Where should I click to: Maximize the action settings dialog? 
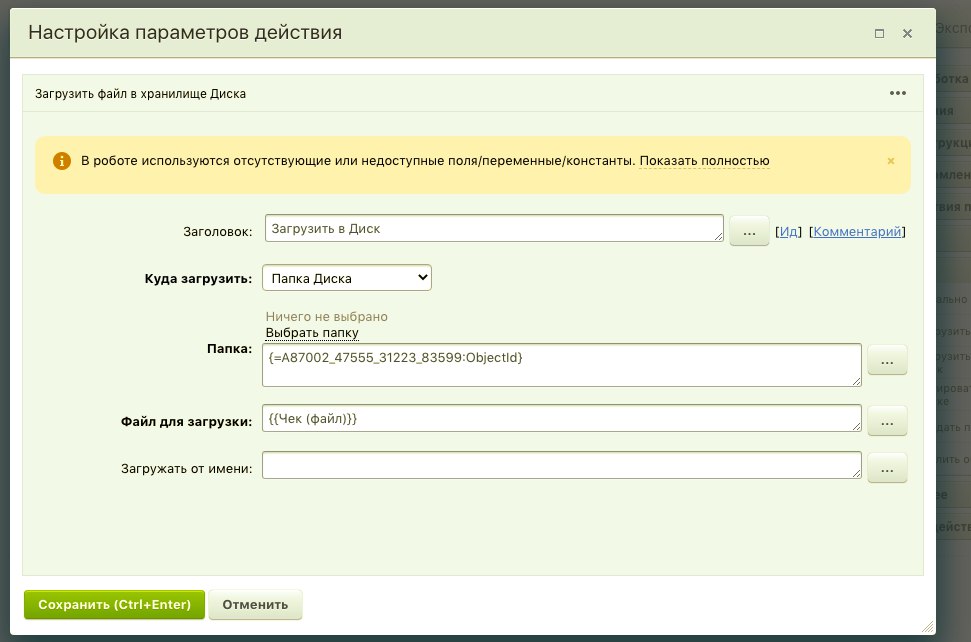pos(879,33)
